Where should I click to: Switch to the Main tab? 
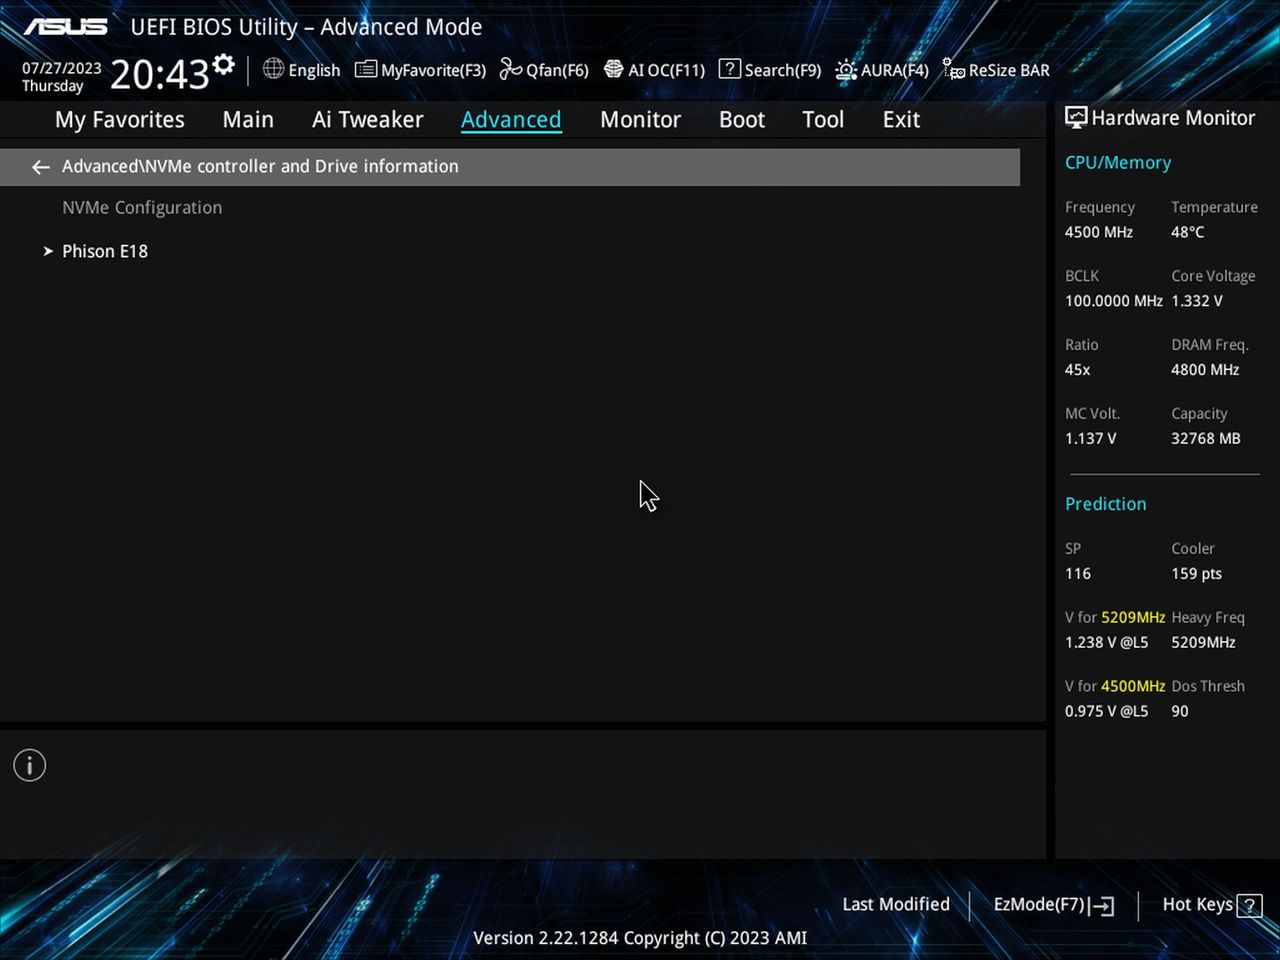coord(248,120)
